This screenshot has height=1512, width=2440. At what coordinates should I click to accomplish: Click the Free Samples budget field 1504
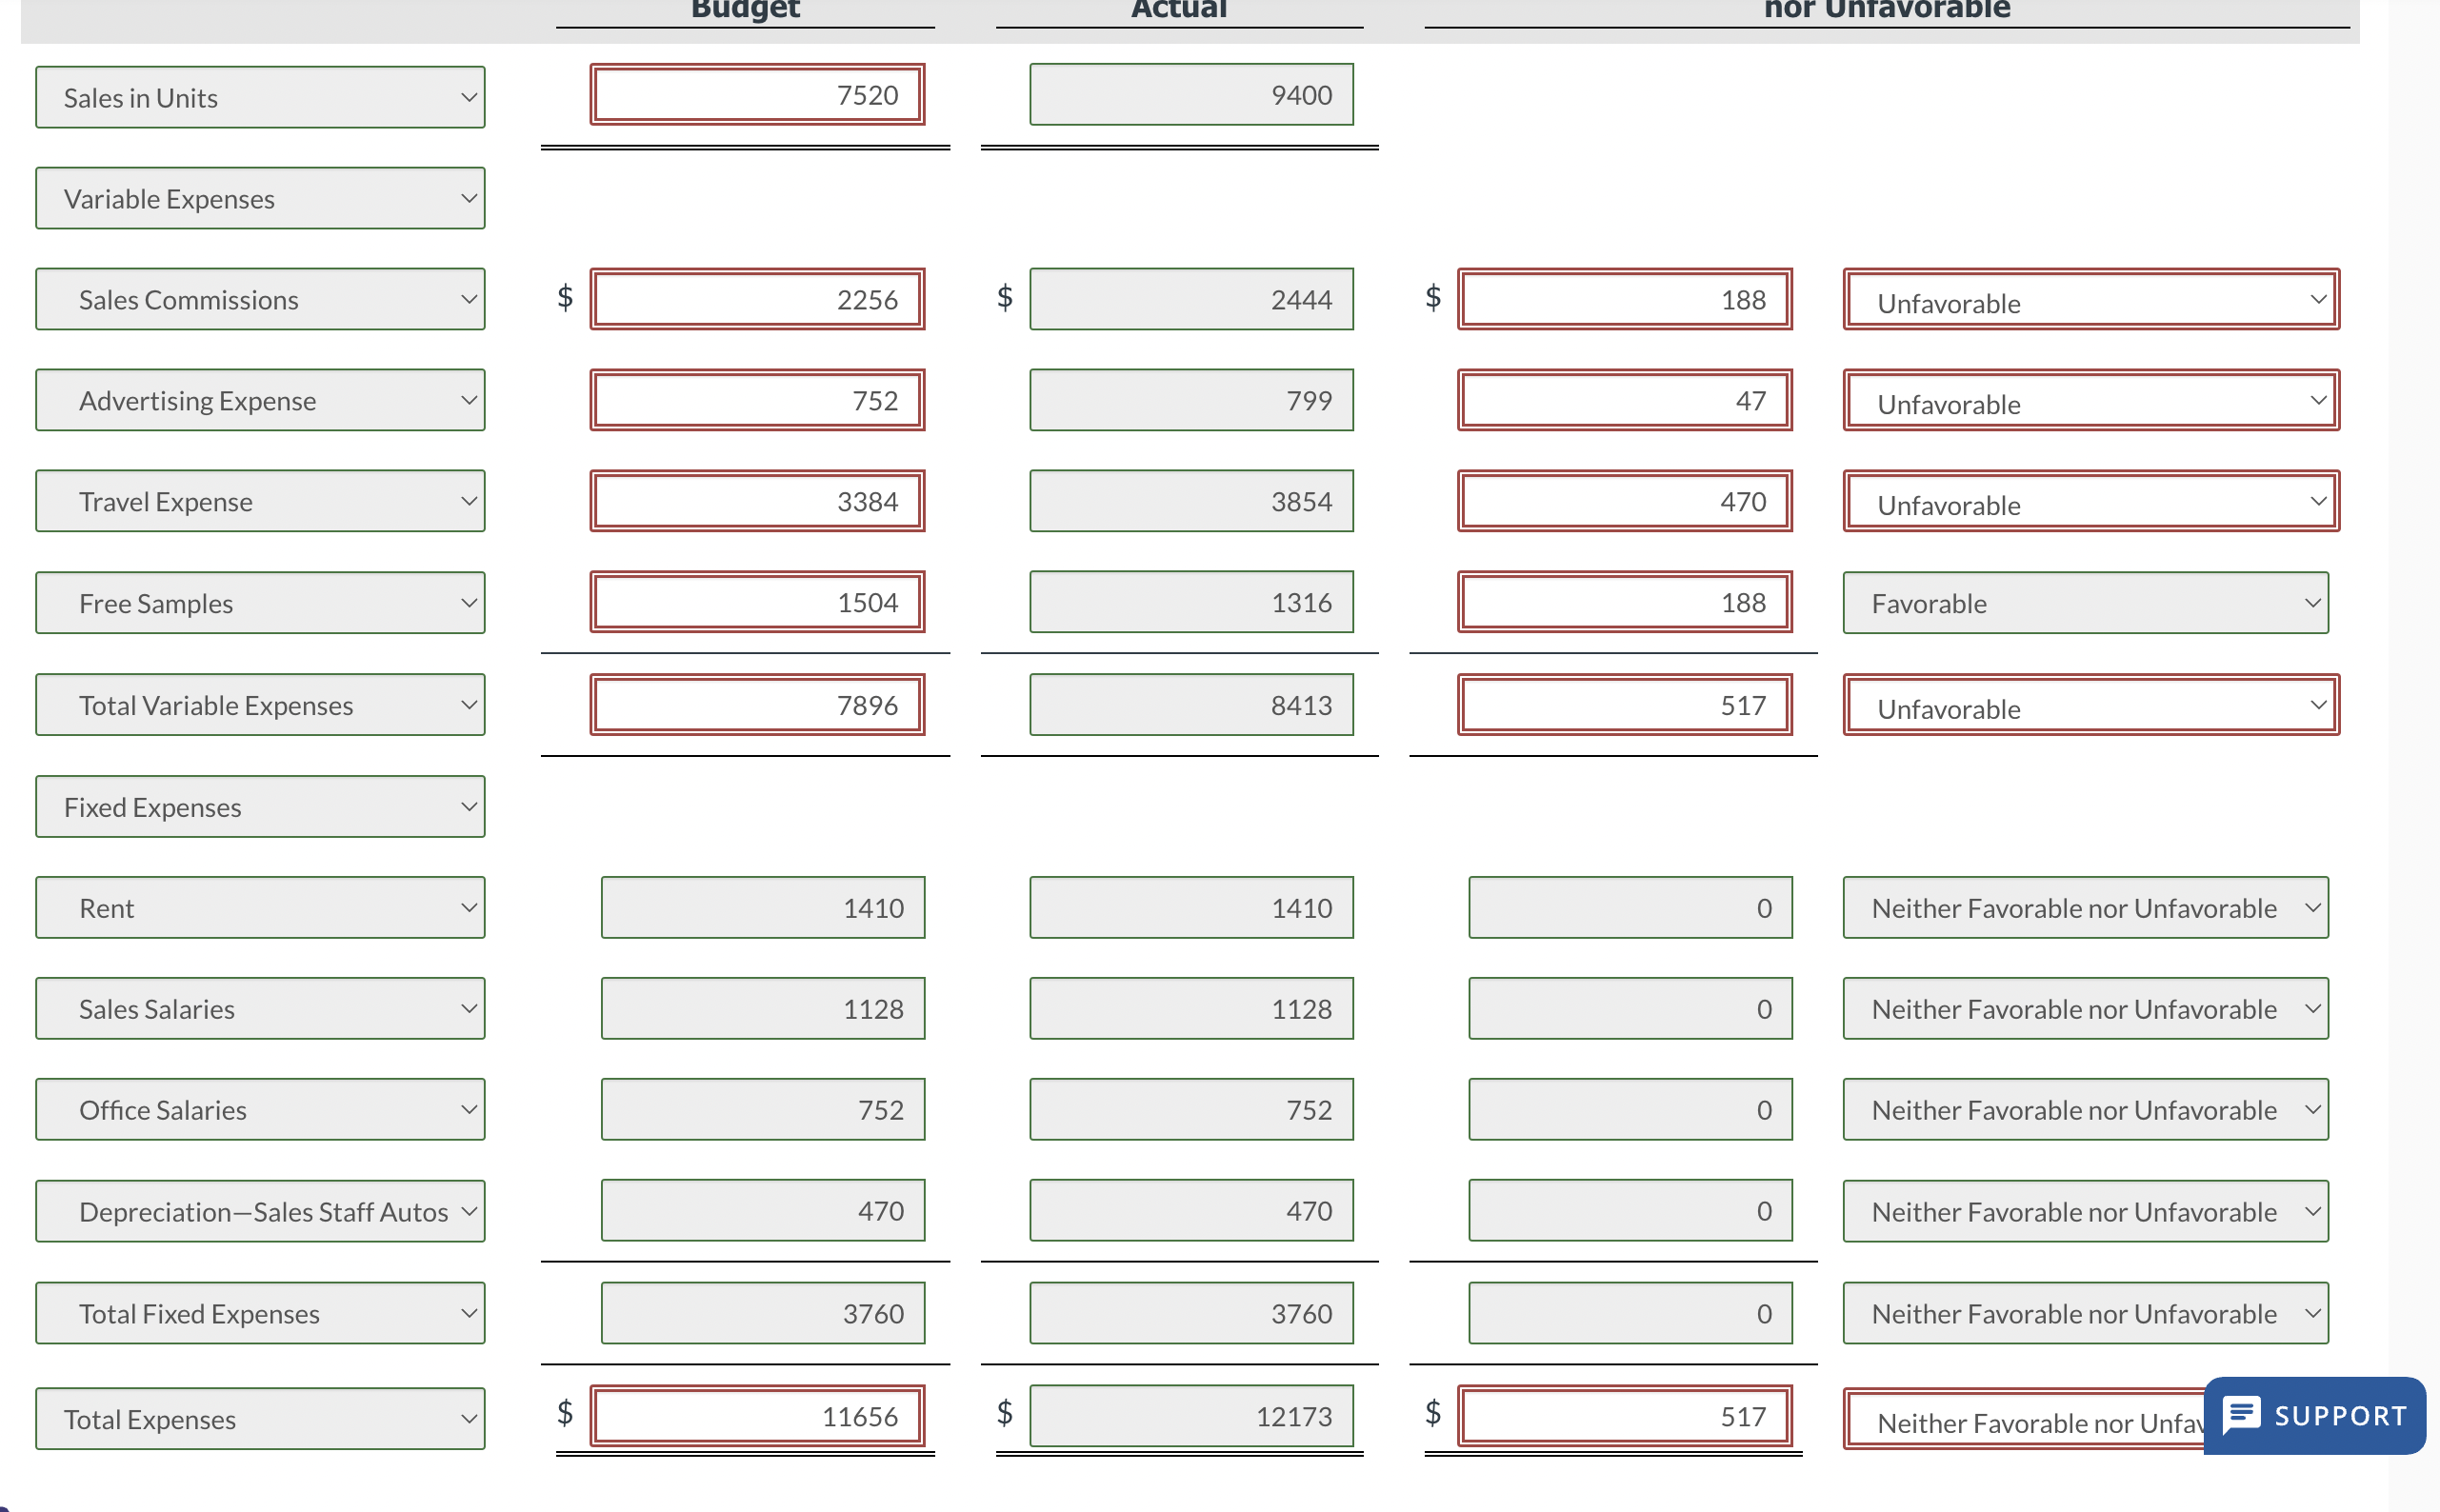757,603
